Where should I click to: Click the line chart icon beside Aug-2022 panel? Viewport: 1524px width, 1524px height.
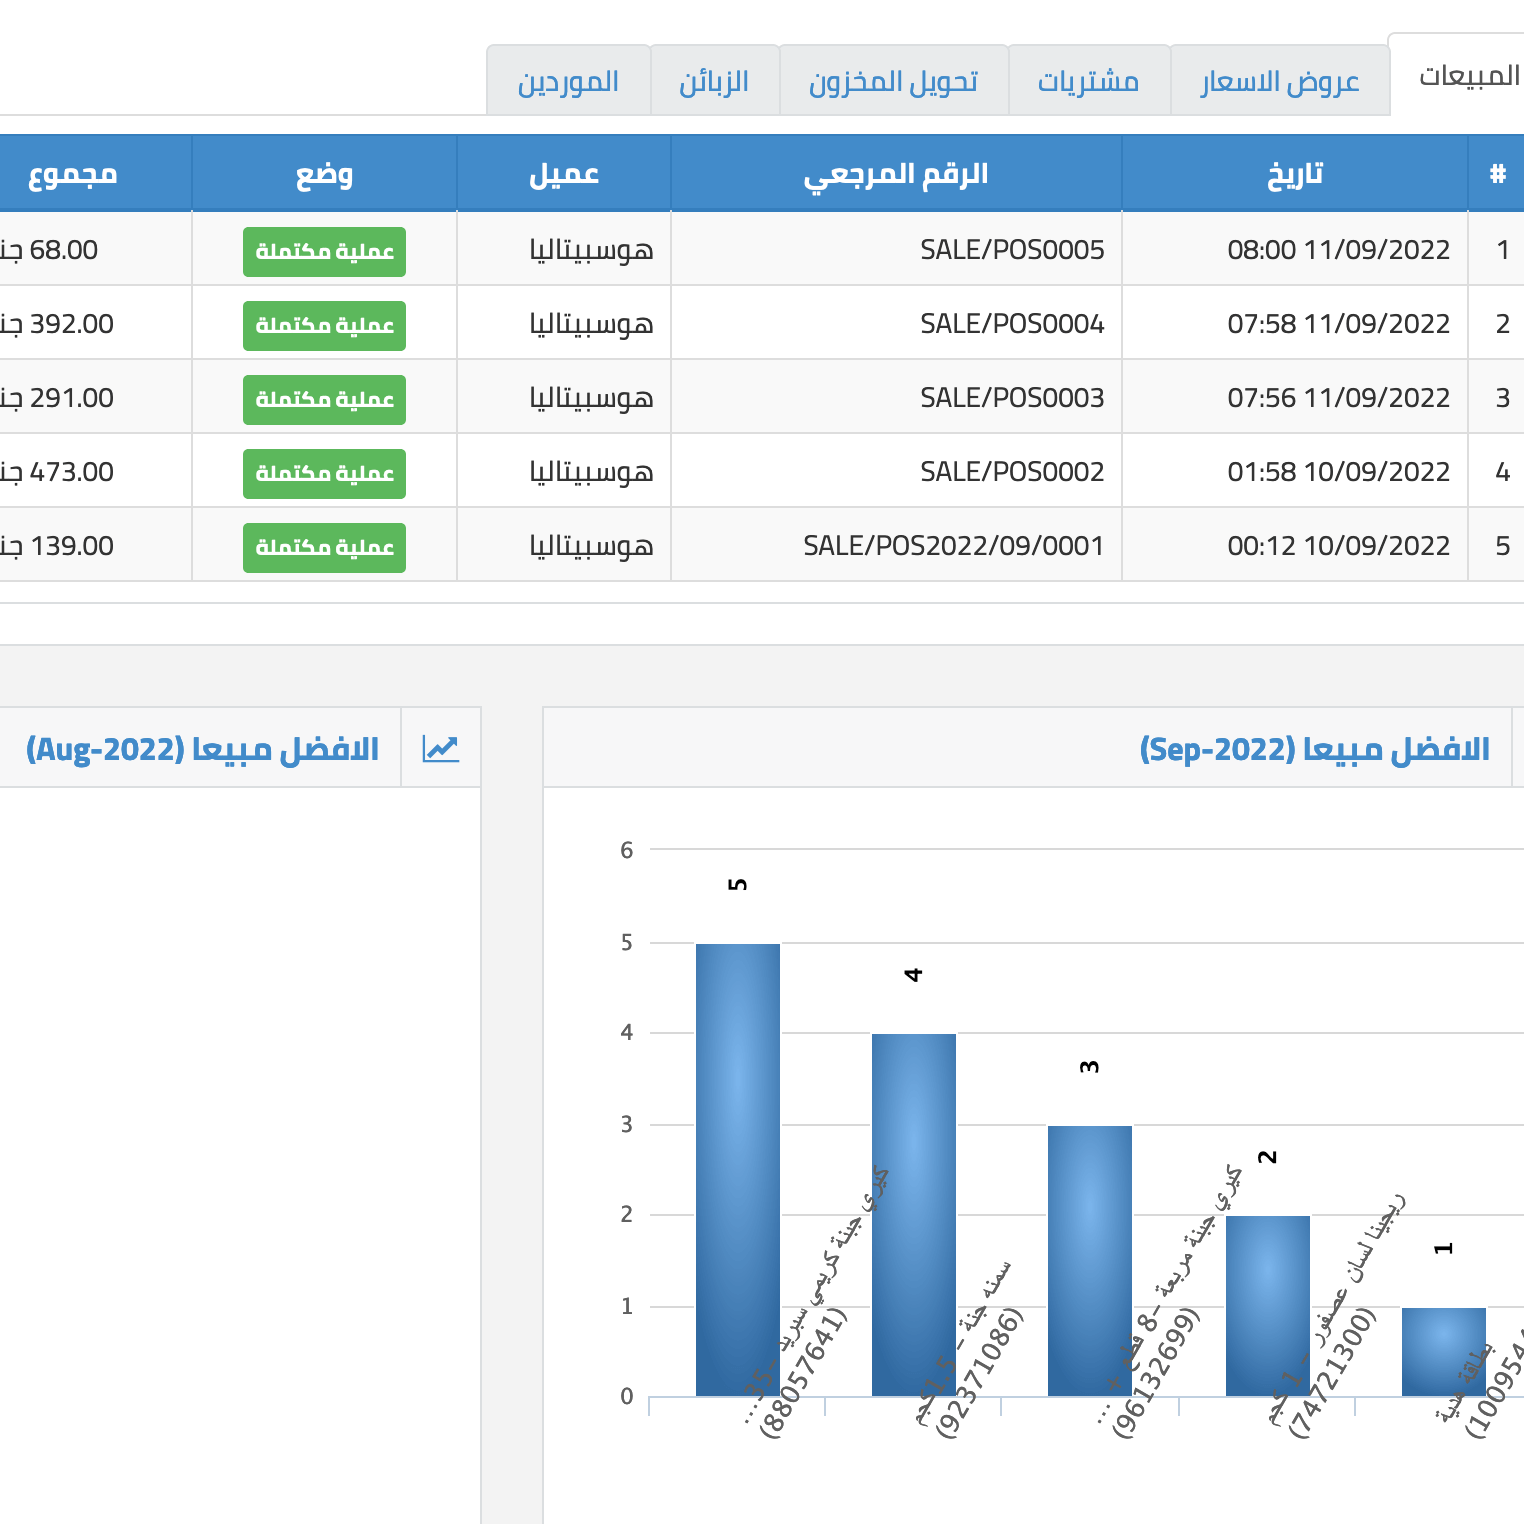coord(440,748)
